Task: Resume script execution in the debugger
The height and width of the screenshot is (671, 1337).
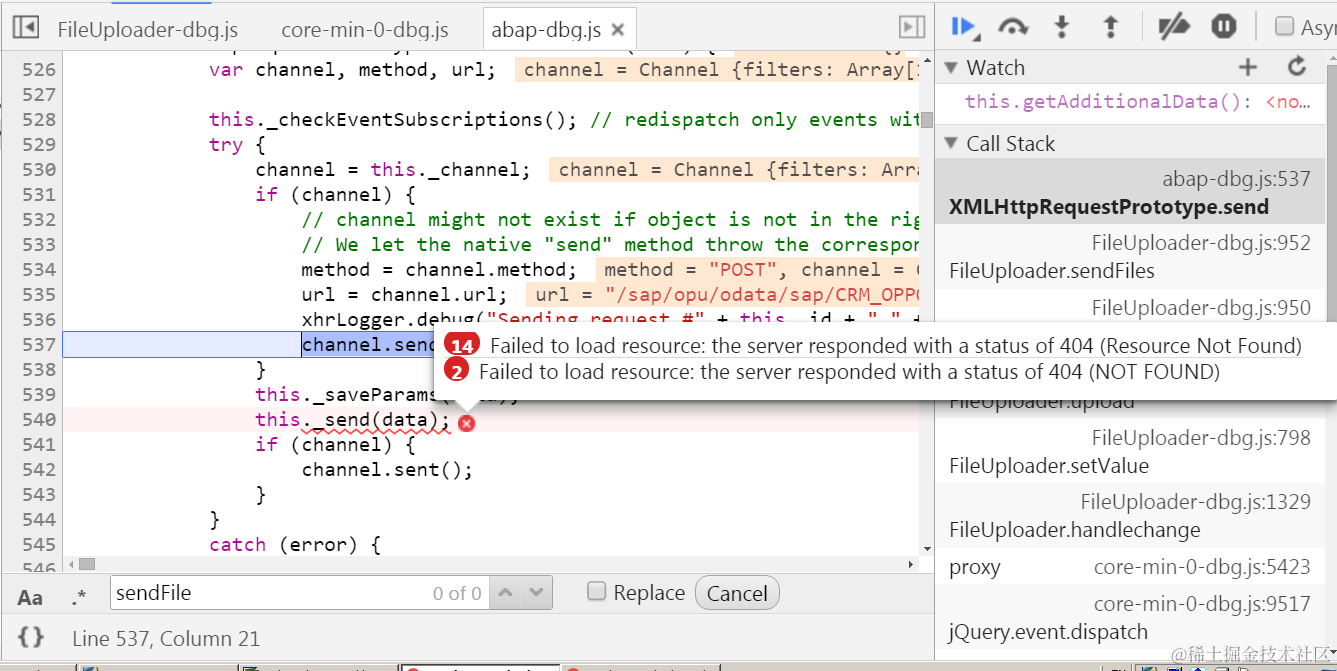Action: [963, 27]
